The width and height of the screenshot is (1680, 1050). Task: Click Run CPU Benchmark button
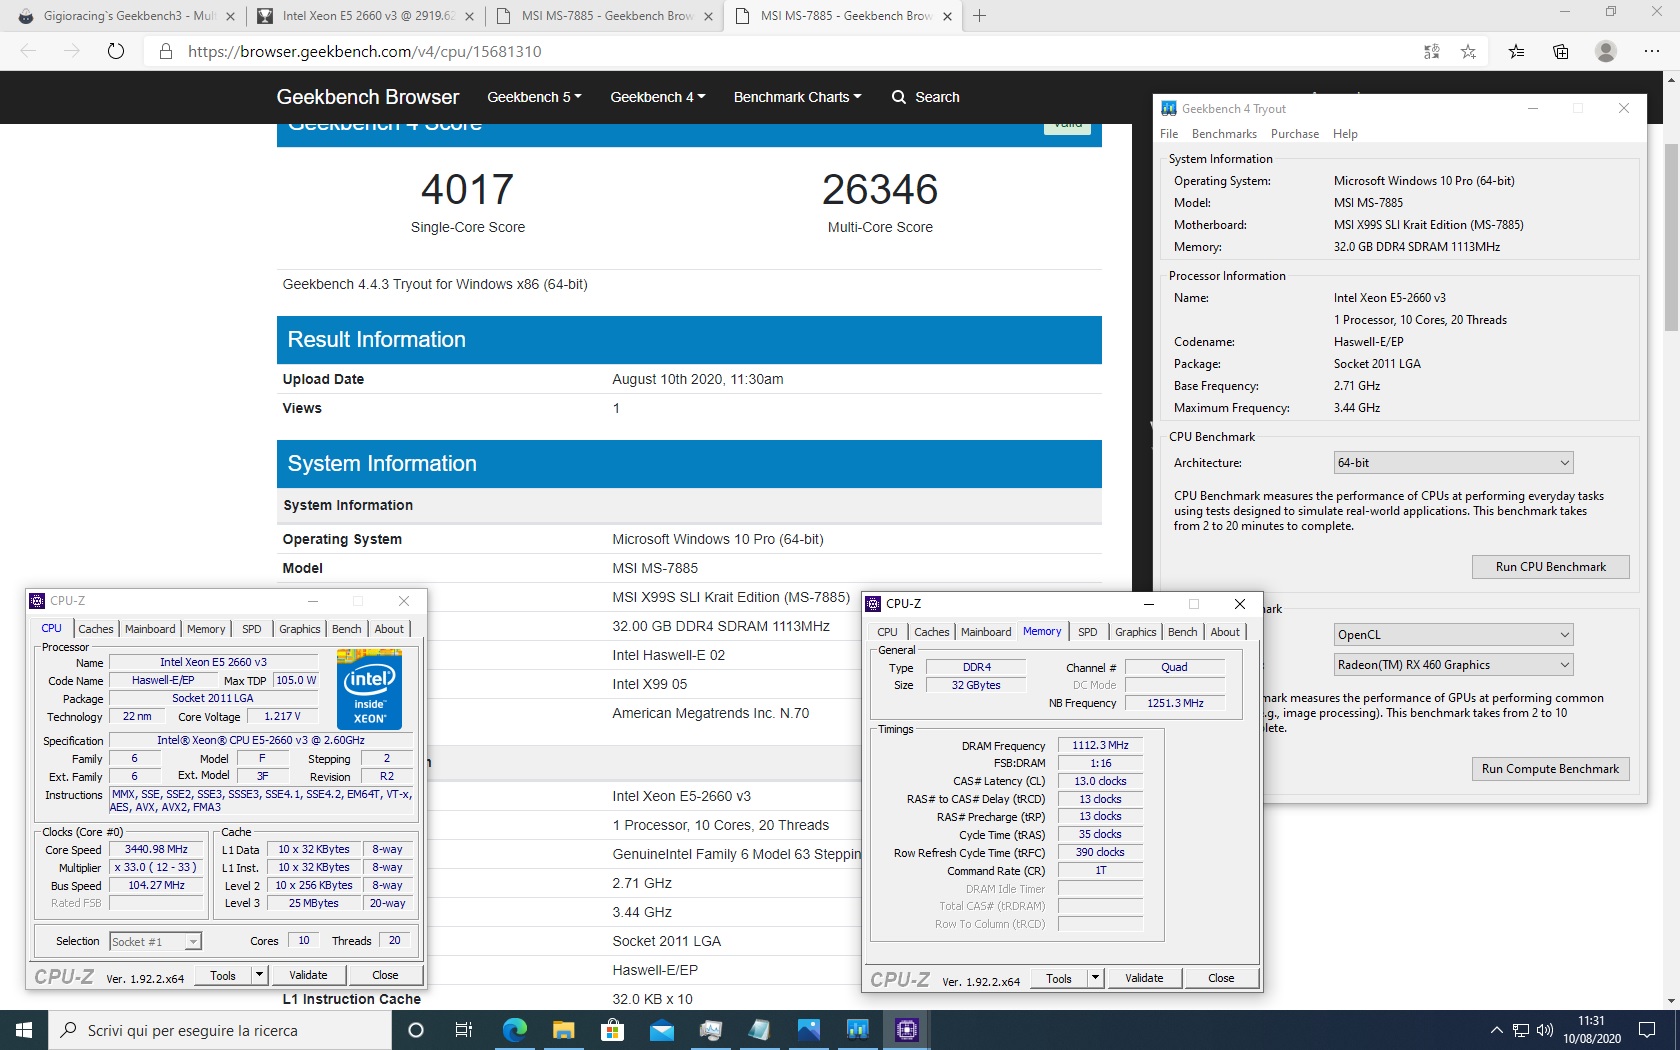1550,567
